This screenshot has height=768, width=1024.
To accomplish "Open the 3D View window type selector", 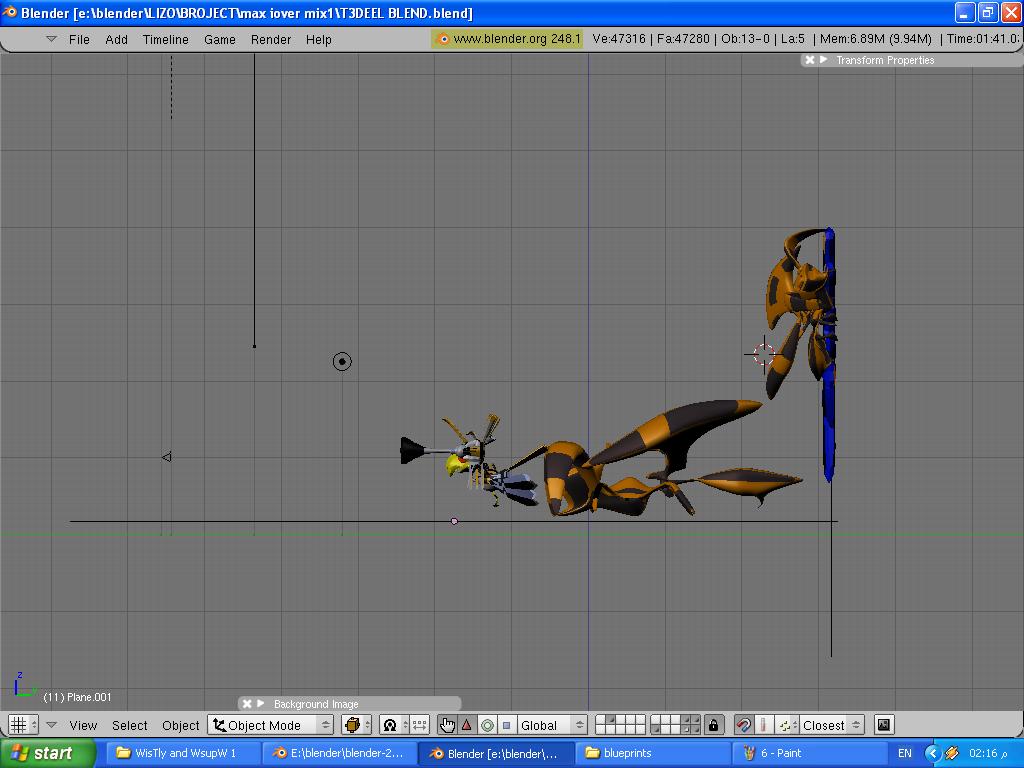I will [x=24, y=725].
